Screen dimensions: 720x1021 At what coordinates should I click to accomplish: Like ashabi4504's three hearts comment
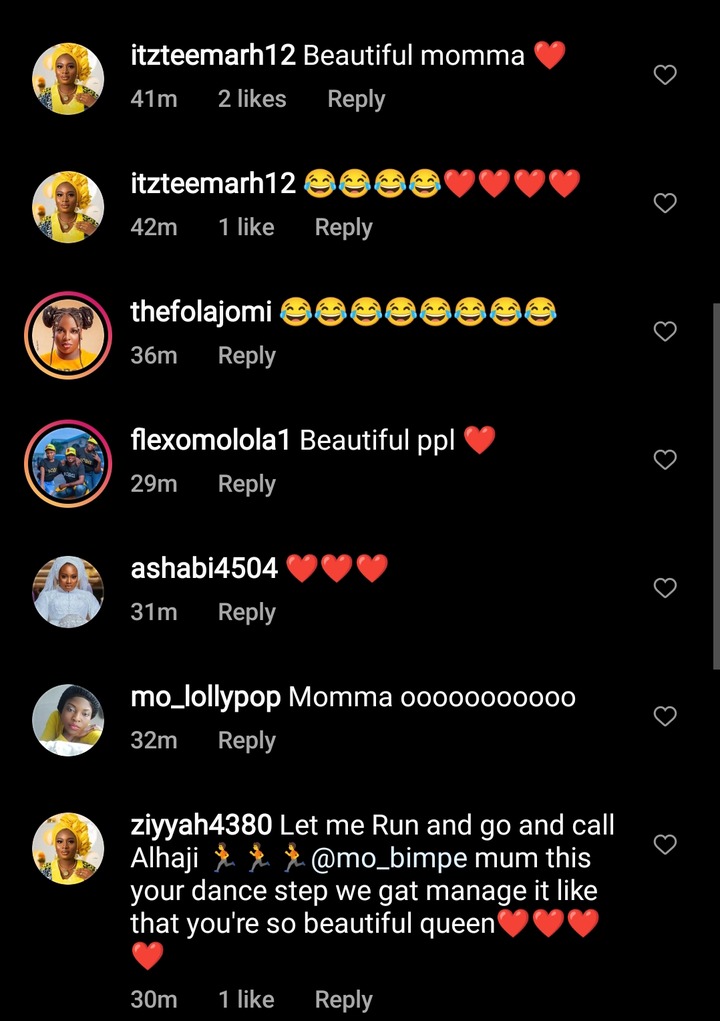pos(665,588)
